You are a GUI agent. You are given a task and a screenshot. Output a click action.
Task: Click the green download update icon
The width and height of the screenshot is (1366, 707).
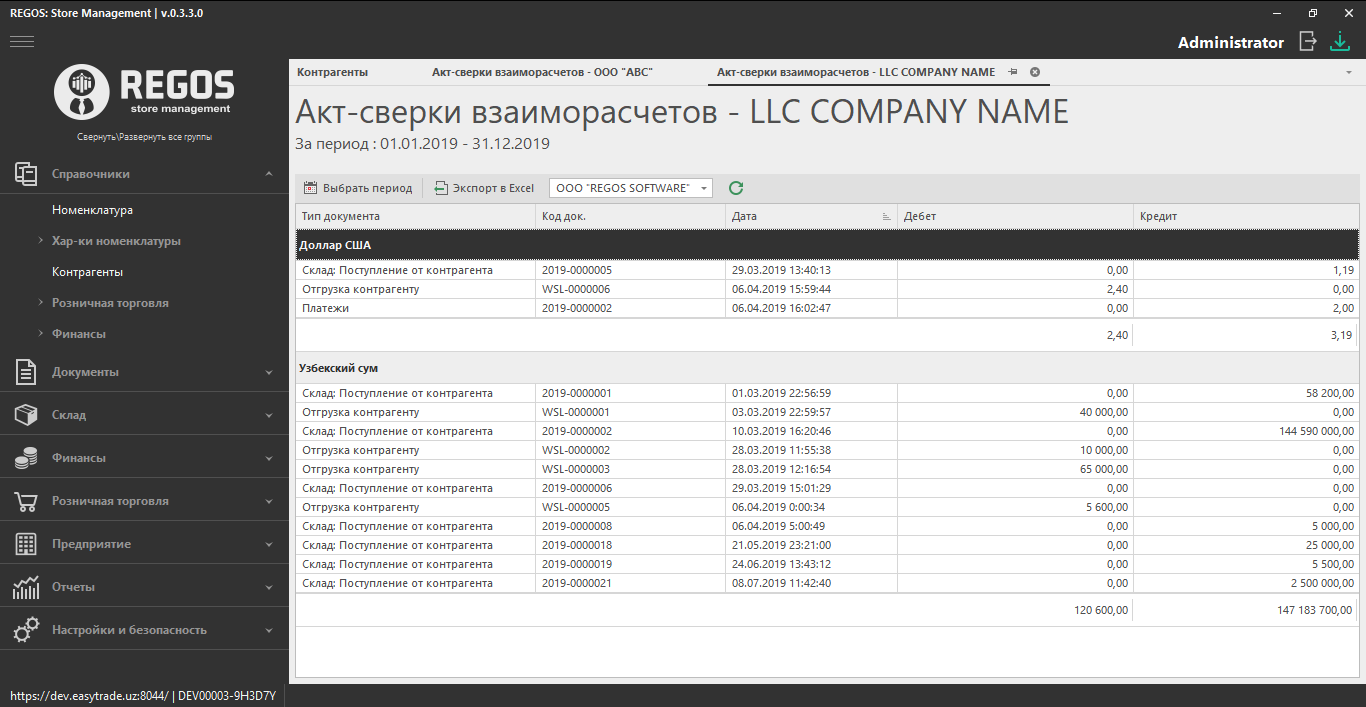[1339, 41]
